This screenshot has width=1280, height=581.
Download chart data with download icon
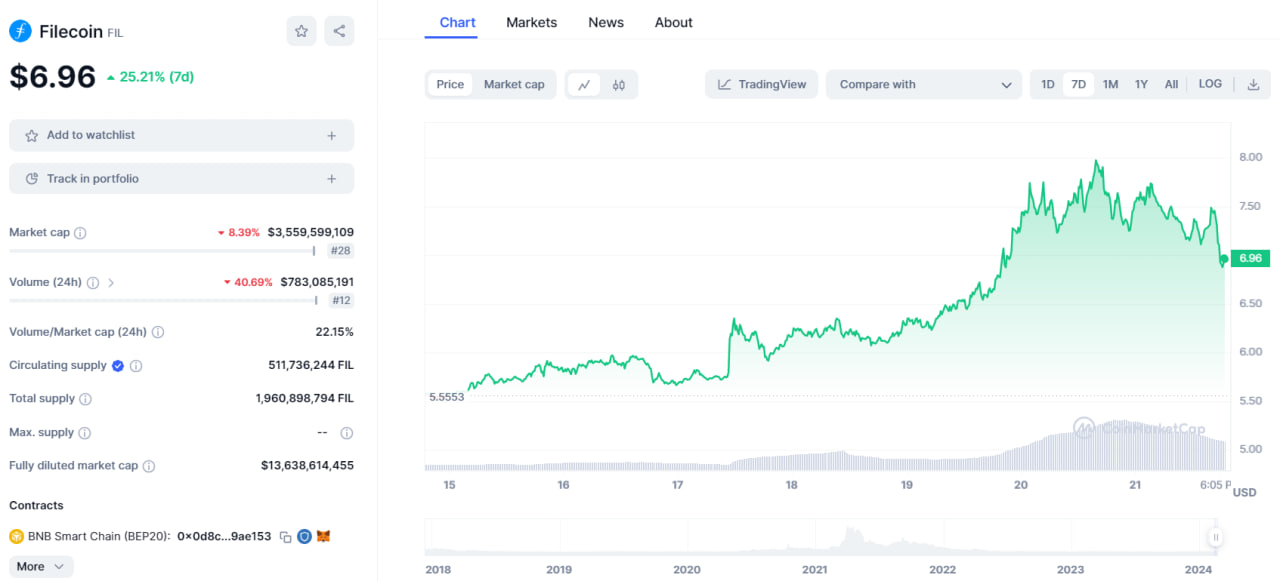tap(1253, 85)
